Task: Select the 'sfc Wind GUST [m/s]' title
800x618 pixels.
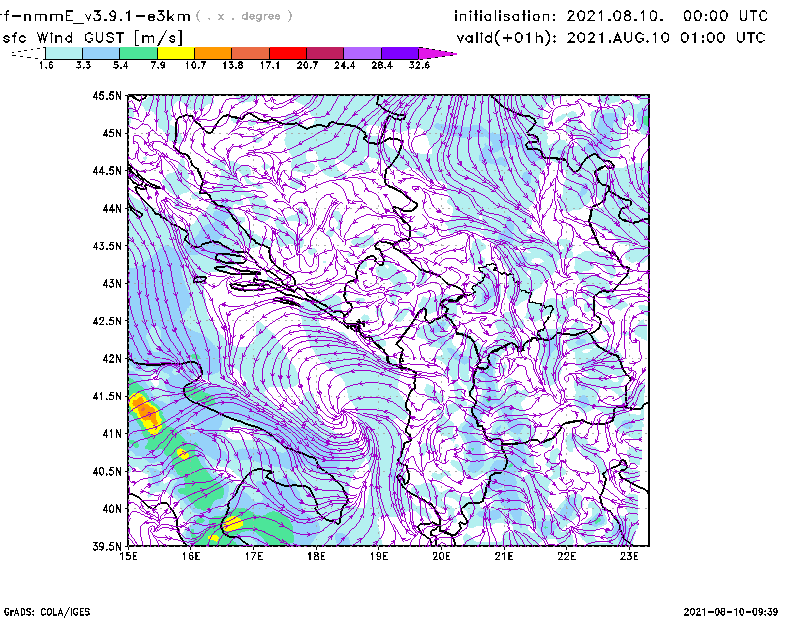Action: (92, 38)
